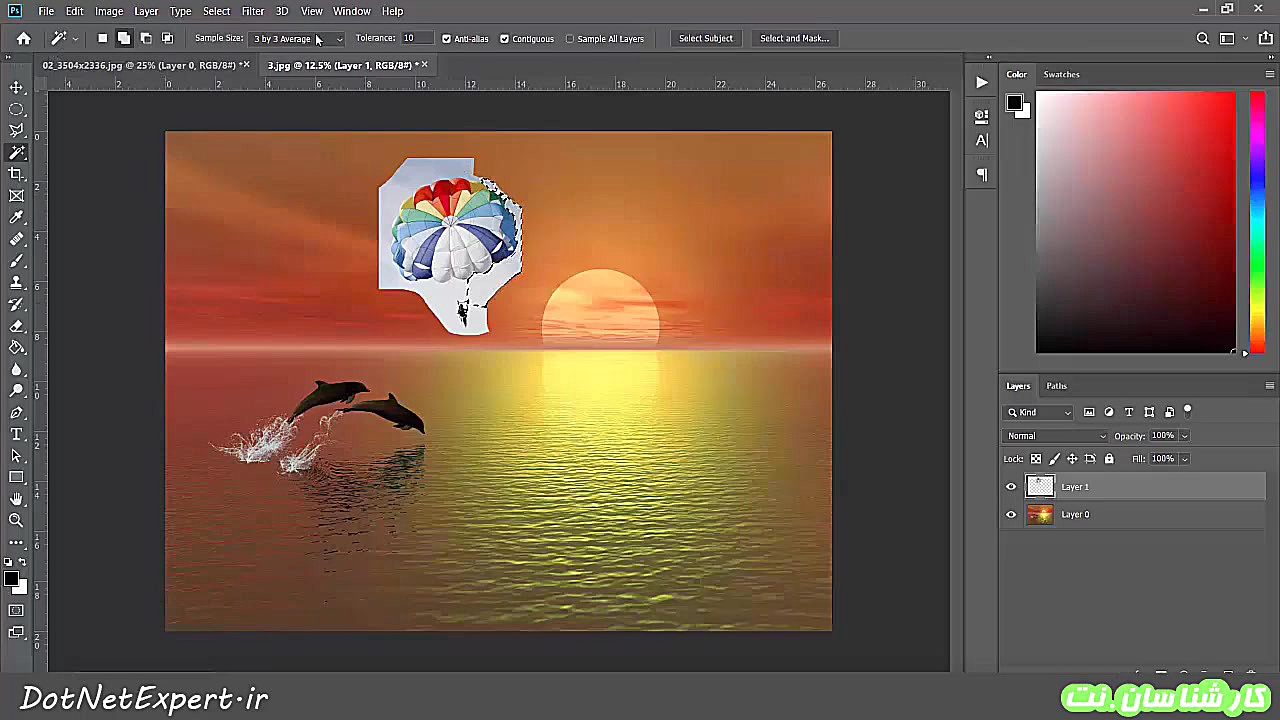Viewport: 1280px width, 720px height.
Task: Enable Sample All Layers checkbox
Action: tap(570, 39)
